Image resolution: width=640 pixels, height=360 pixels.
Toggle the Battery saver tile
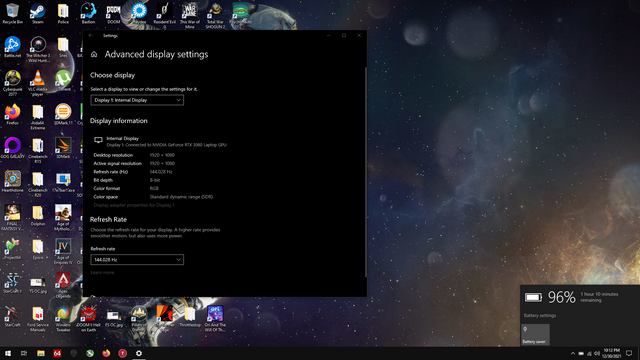click(x=535, y=335)
